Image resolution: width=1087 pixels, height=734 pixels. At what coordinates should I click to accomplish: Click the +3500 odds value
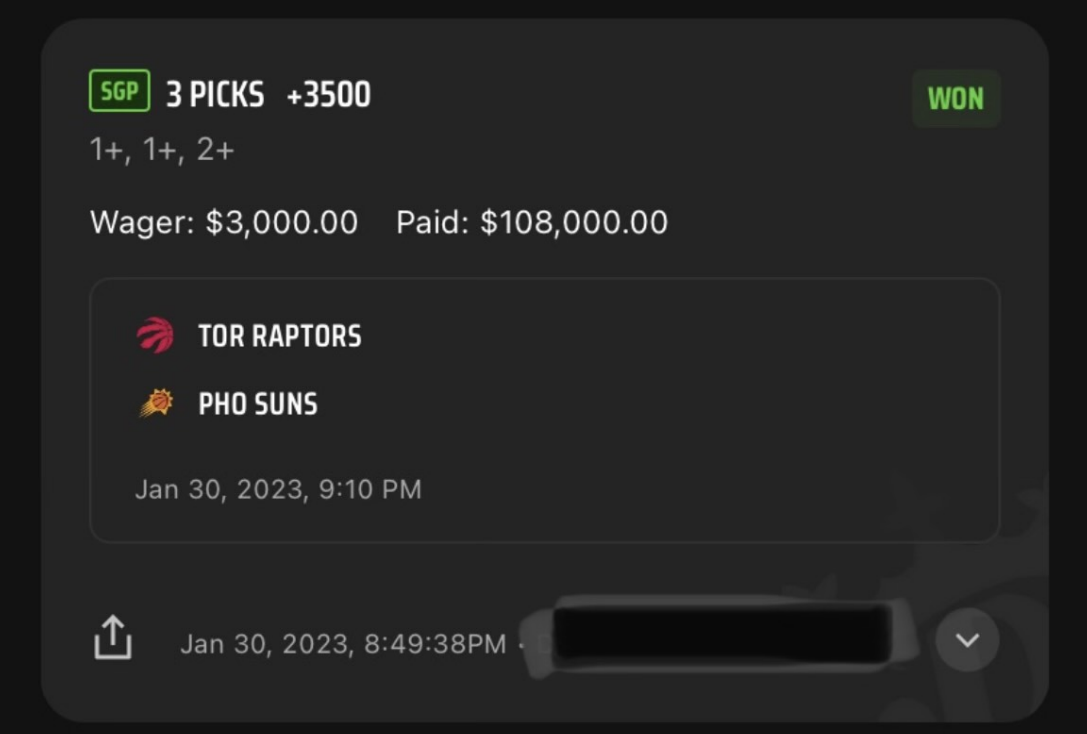(328, 95)
